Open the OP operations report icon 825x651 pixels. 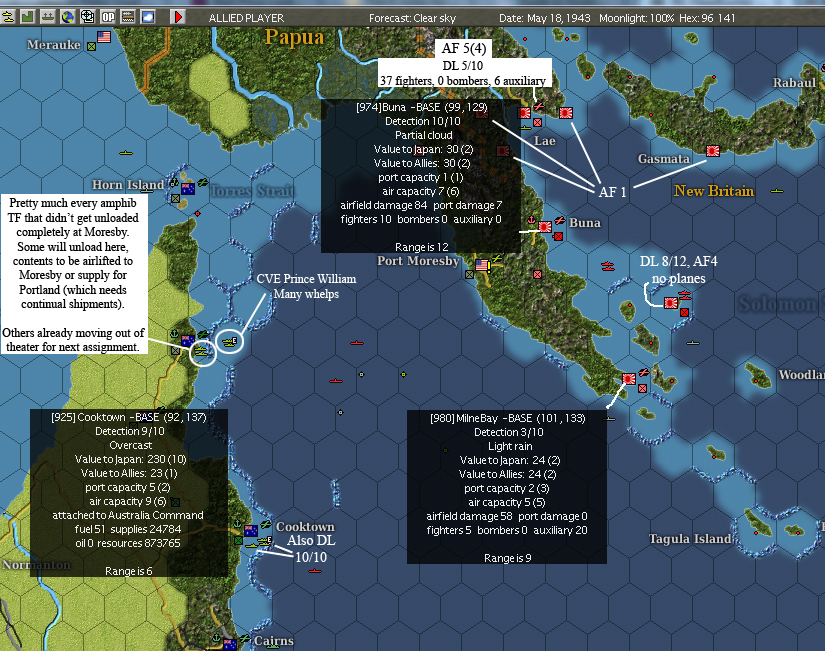click(x=107, y=17)
